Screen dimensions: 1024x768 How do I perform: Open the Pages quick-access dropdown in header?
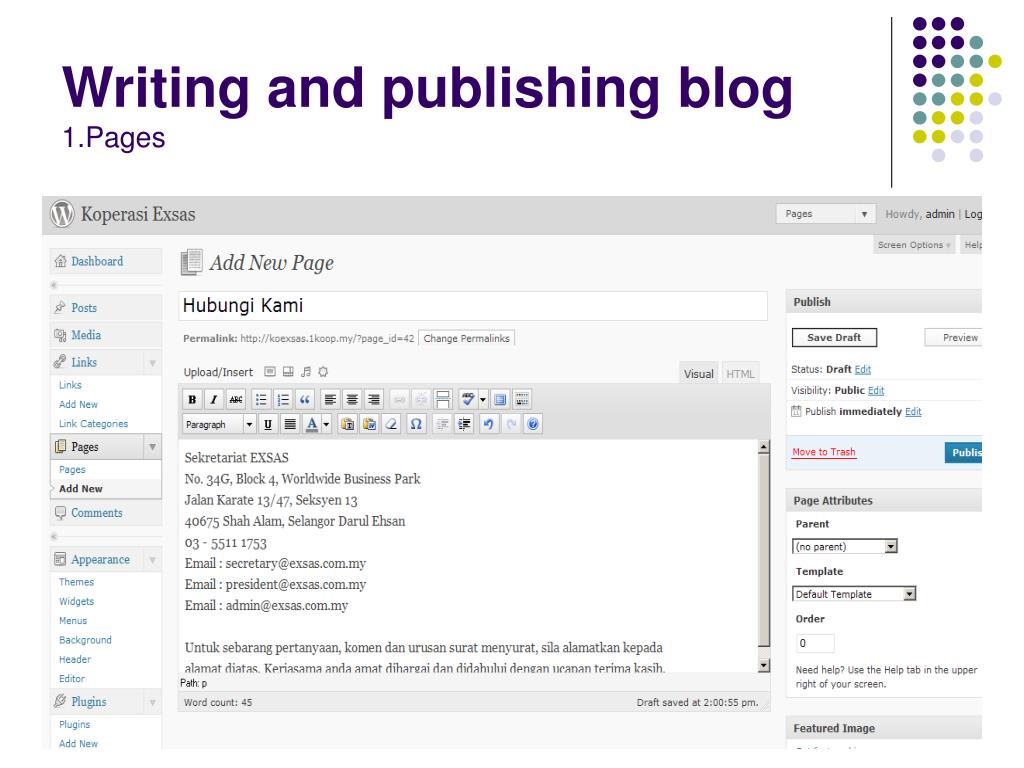tap(825, 214)
